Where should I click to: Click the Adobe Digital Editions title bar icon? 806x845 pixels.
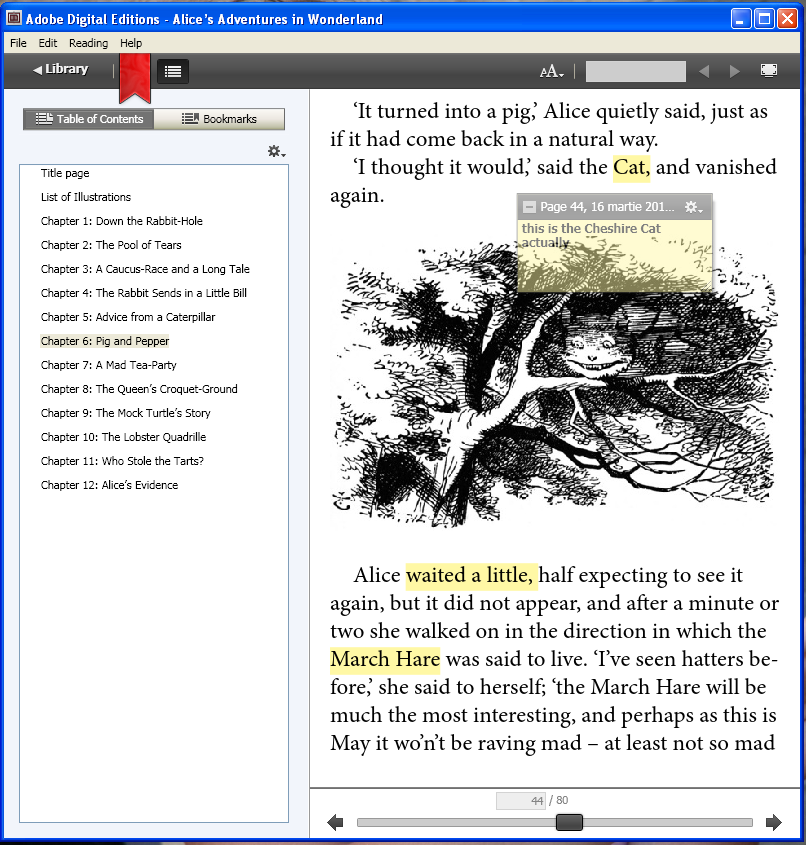click(14, 18)
